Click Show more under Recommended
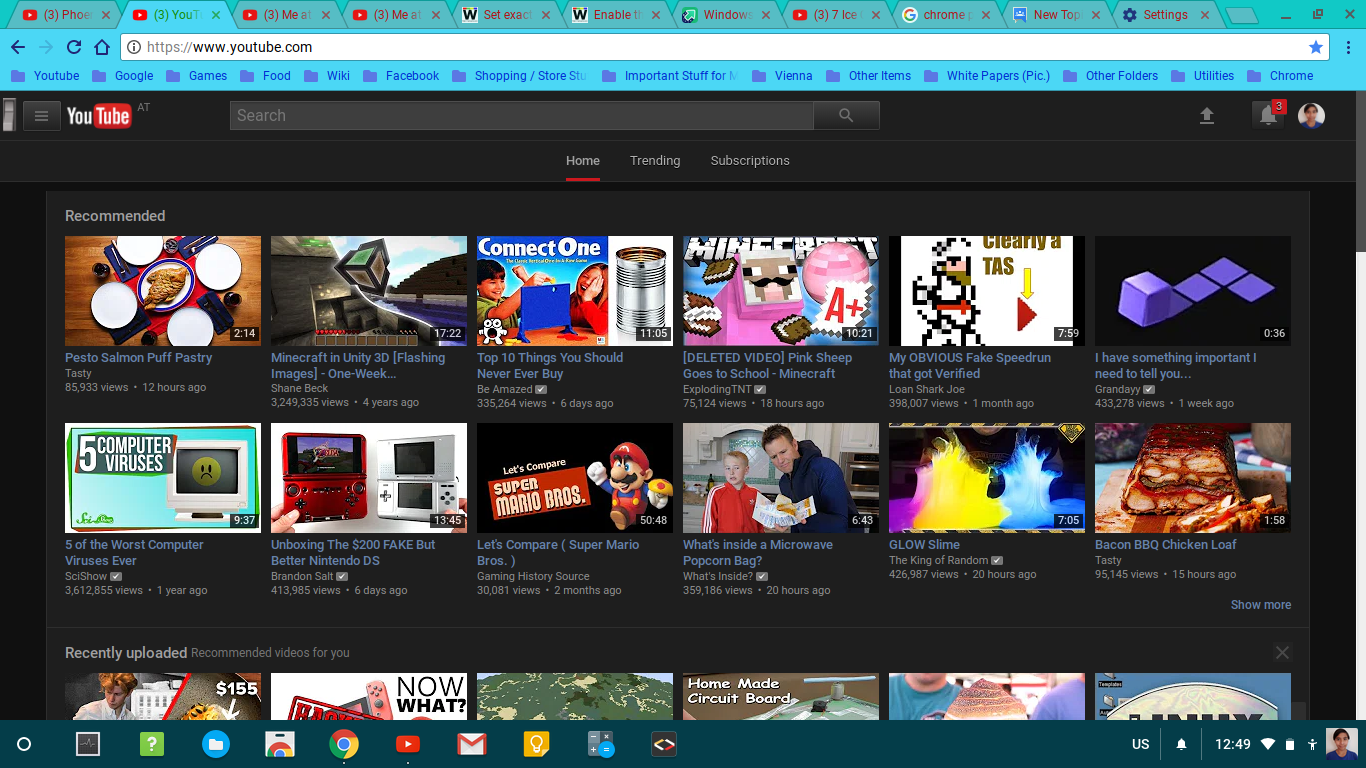1366x768 pixels. [x=1261, y=605]
